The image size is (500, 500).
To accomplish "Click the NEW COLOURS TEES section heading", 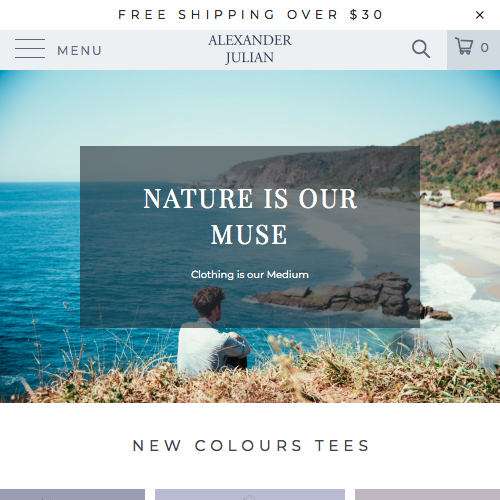I will (x=250, y=446).
